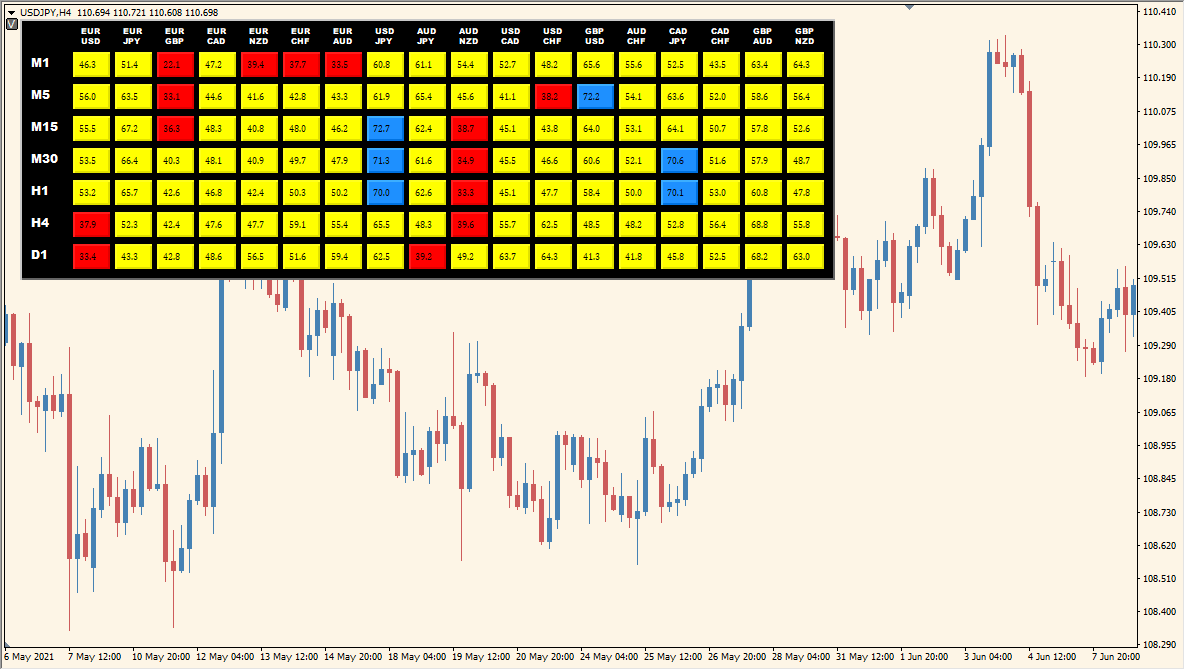
Task: Click the H4 timeframe row label
Action: tap(40, 223)
